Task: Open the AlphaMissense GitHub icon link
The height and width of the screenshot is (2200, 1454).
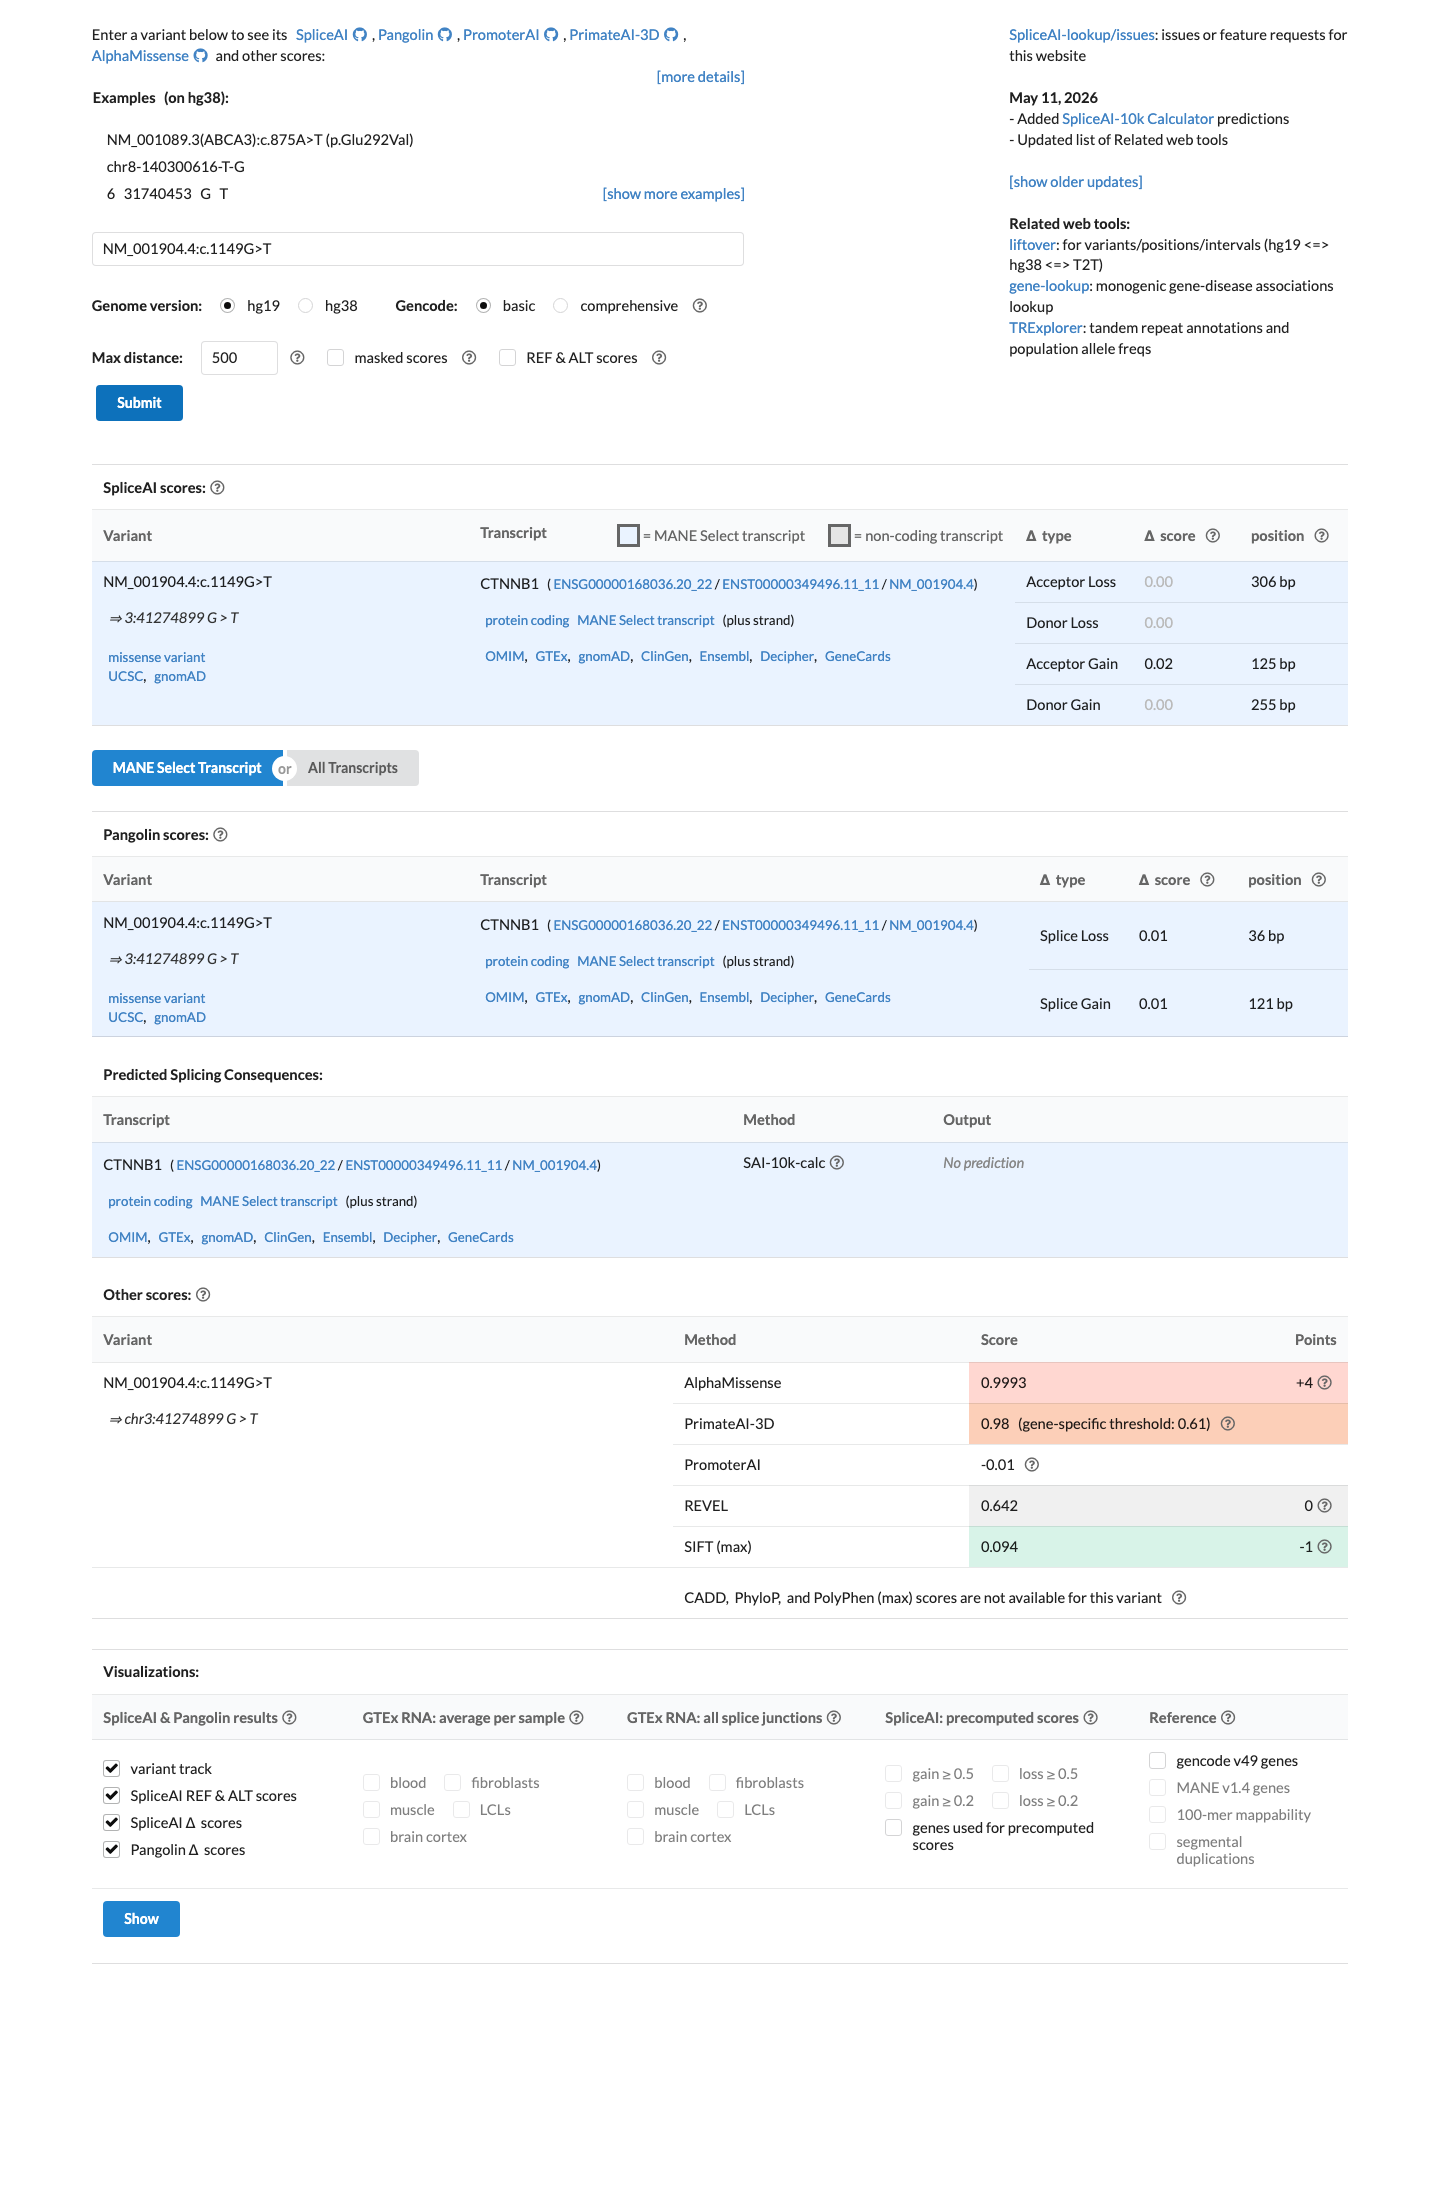Action: pos(201,56)
